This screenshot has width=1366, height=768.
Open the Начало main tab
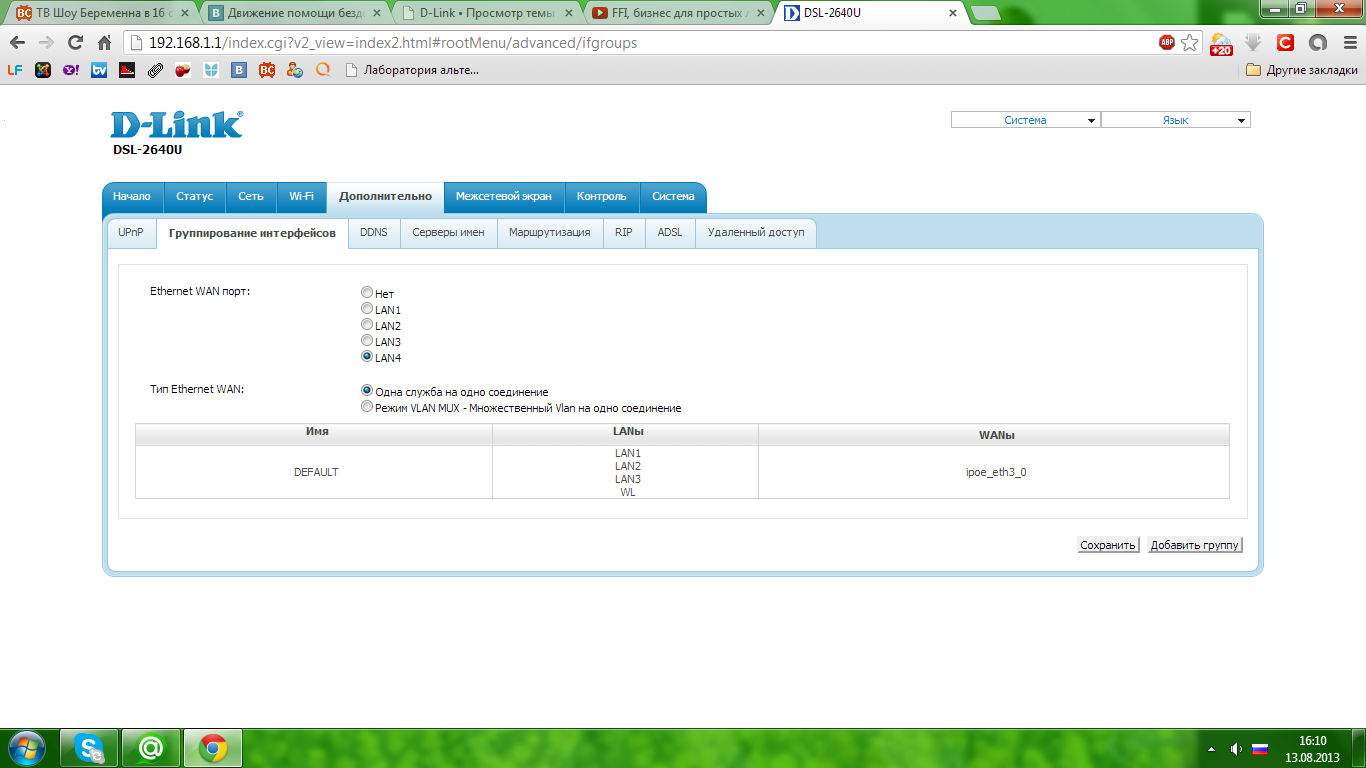(132, 197)
